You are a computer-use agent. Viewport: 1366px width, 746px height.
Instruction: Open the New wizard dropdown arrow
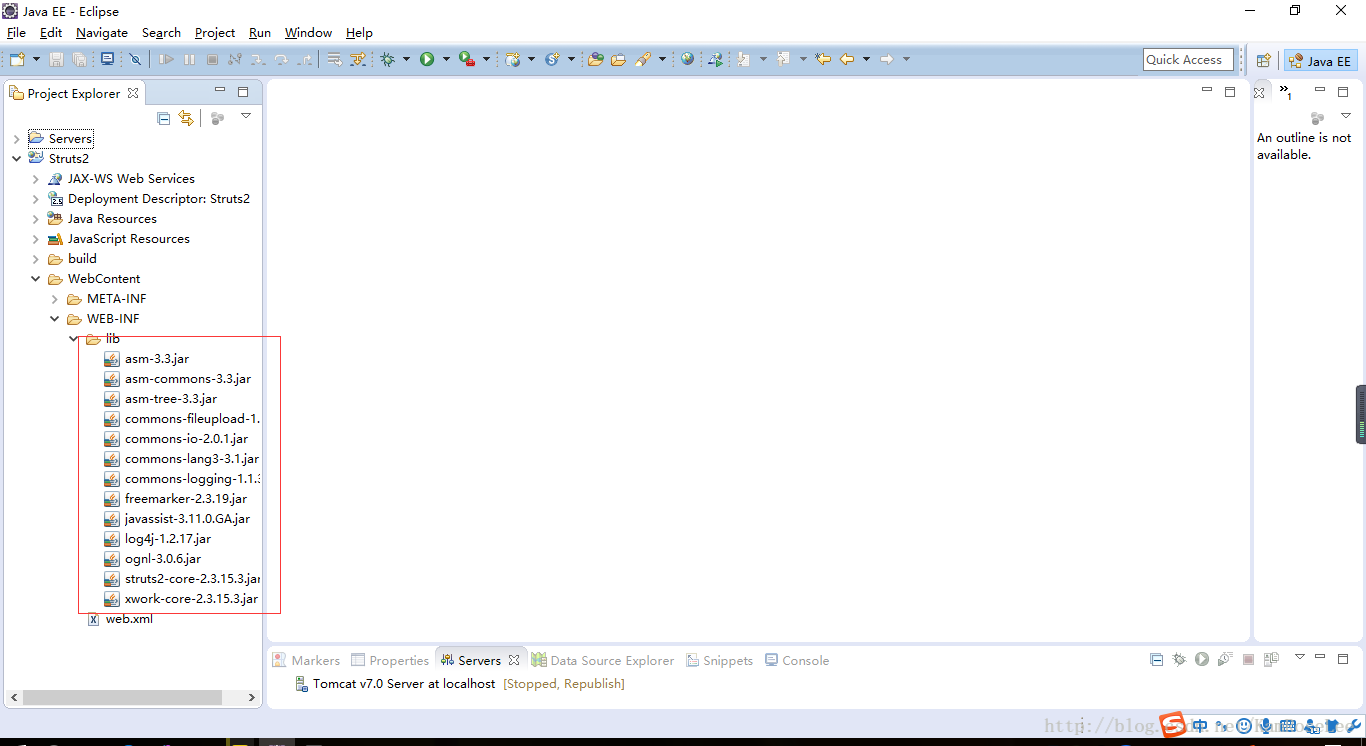point(36,59)
